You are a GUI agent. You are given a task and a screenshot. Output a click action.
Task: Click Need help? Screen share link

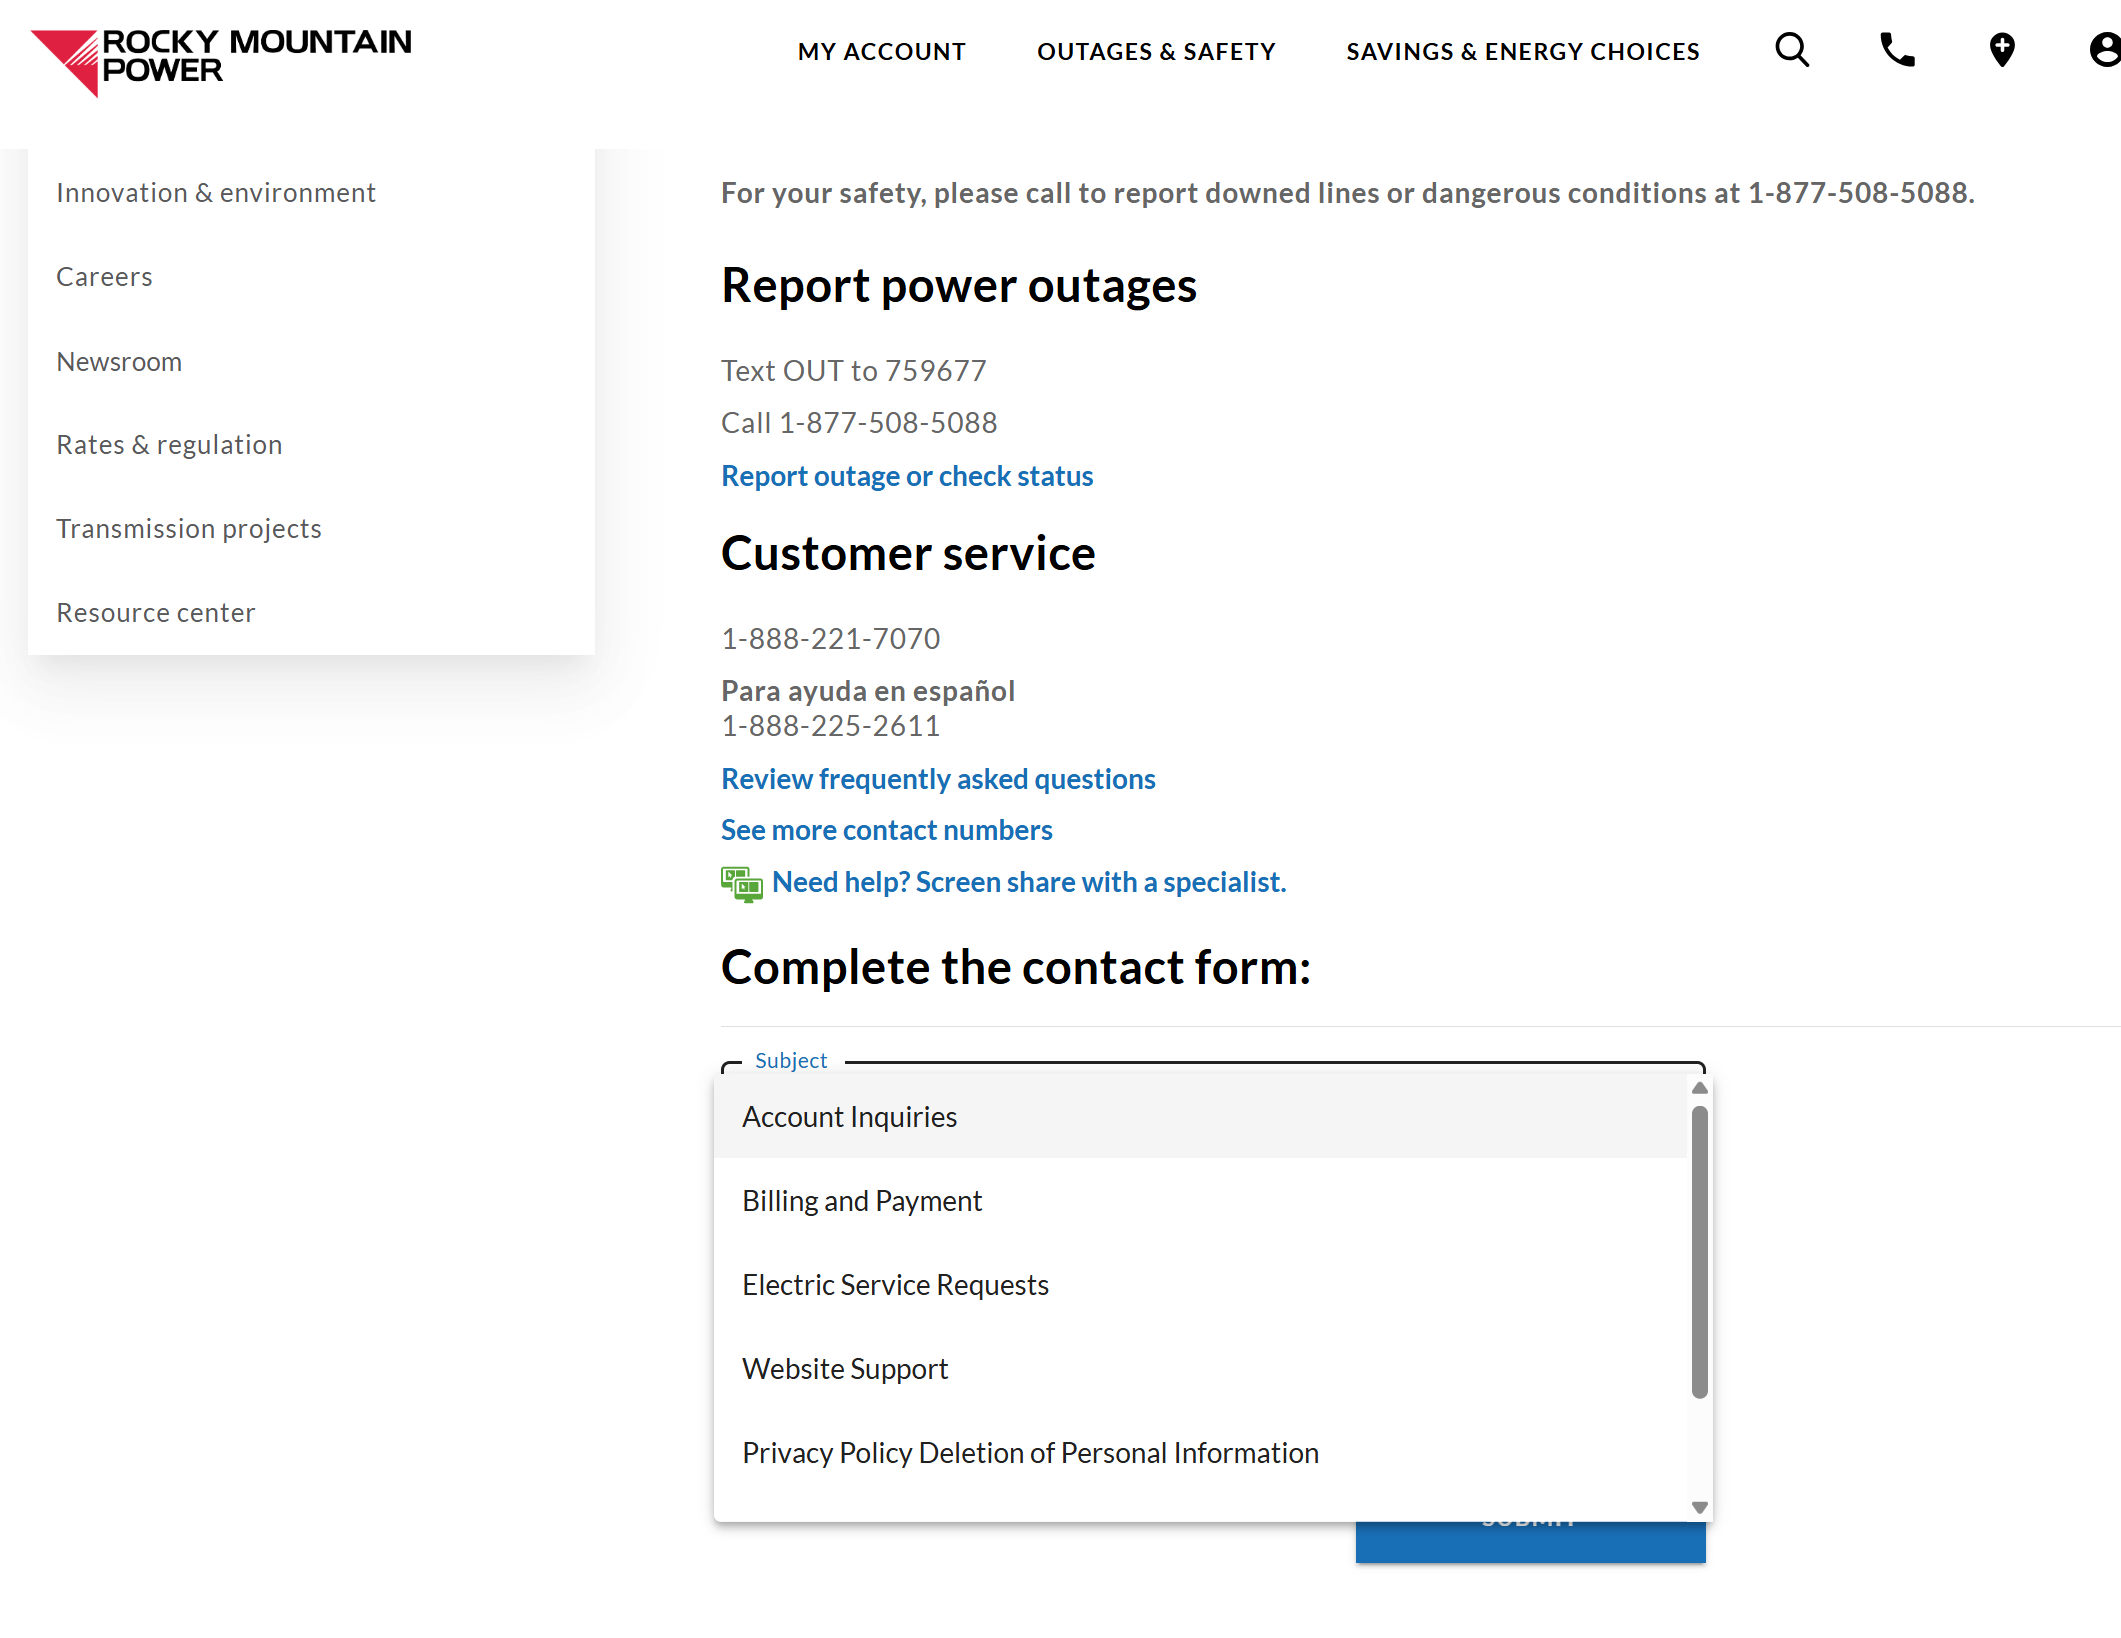pos(1029,882)
